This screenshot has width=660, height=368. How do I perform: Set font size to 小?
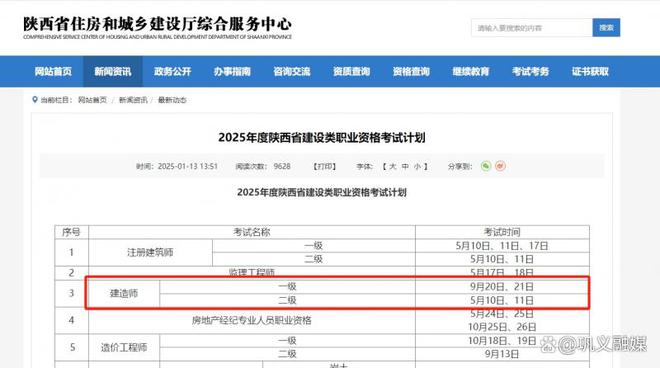[x=417, y=166]
